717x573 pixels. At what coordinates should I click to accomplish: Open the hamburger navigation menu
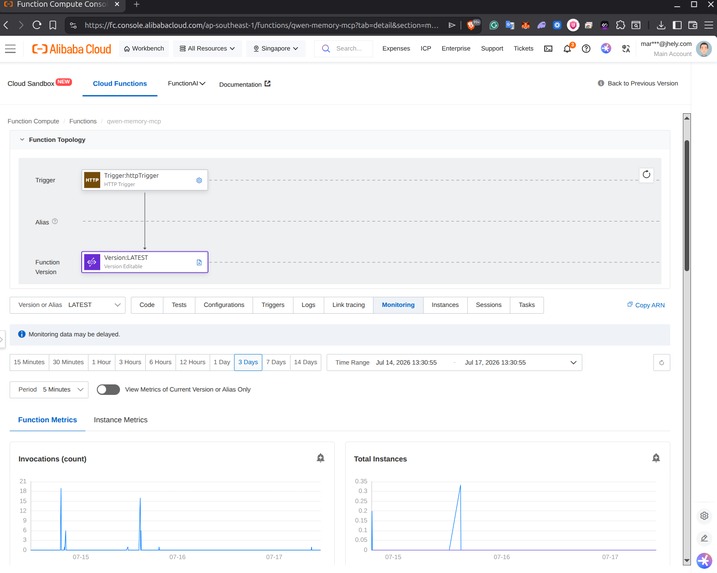point(10,48)
